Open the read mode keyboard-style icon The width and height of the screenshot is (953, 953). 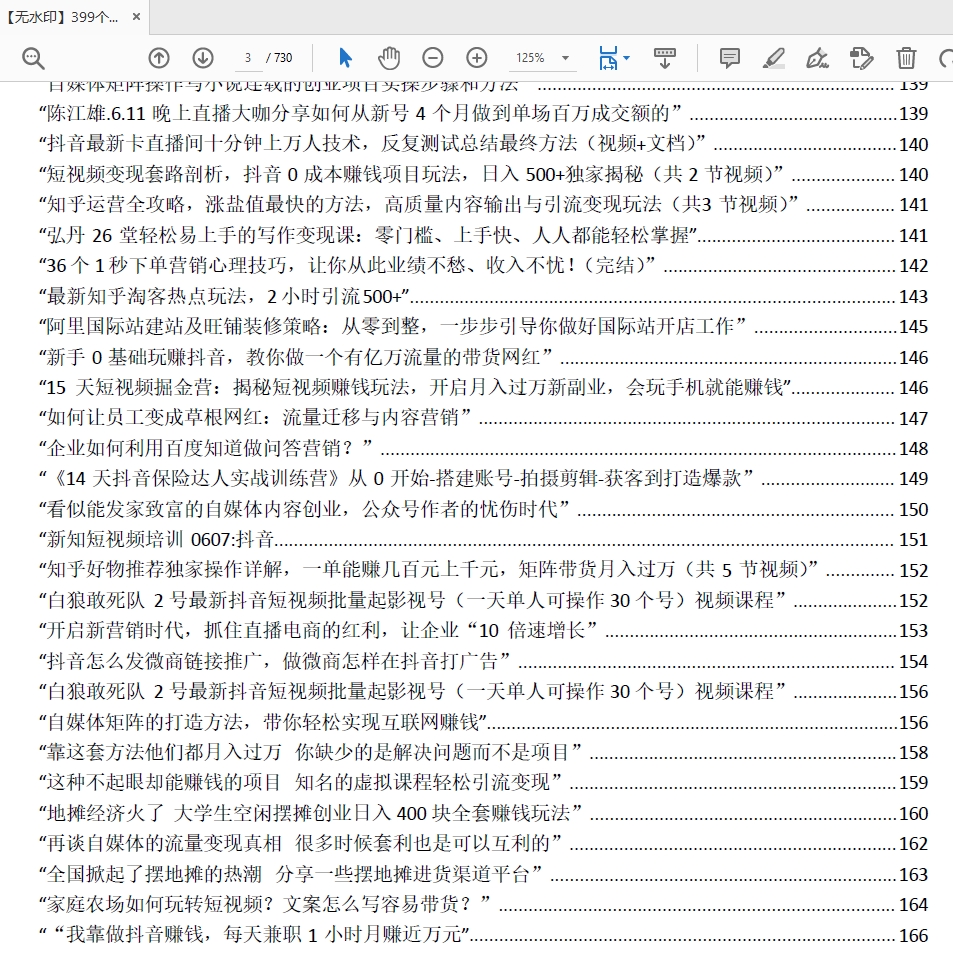[x=664, y=58]
